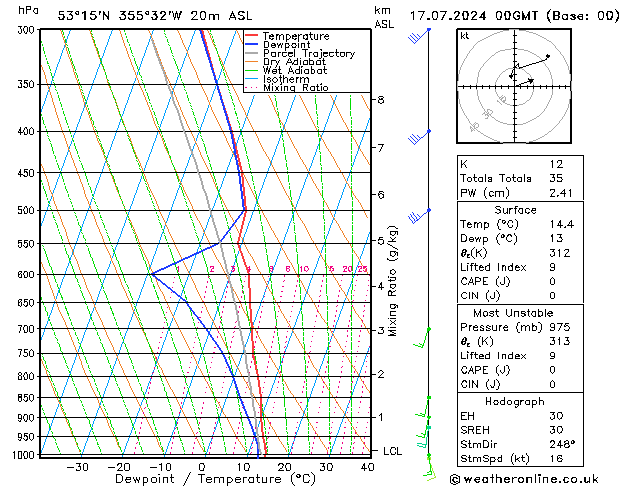Click the 'hPa' pressure unit label
Image resolution: width=629 pixels, height=486 pixels.
coord(28,10)
